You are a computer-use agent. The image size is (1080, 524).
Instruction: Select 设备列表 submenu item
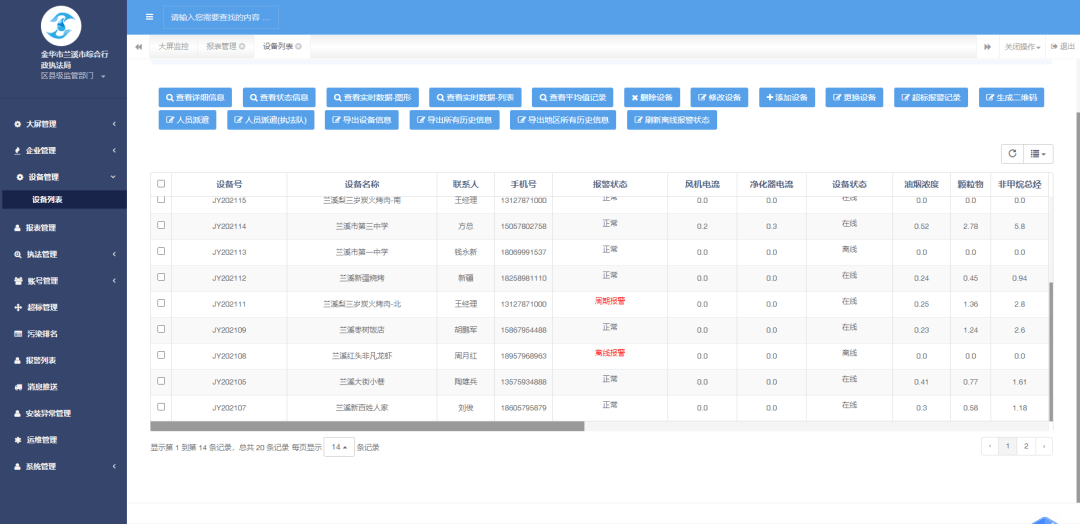click(63, 200)
